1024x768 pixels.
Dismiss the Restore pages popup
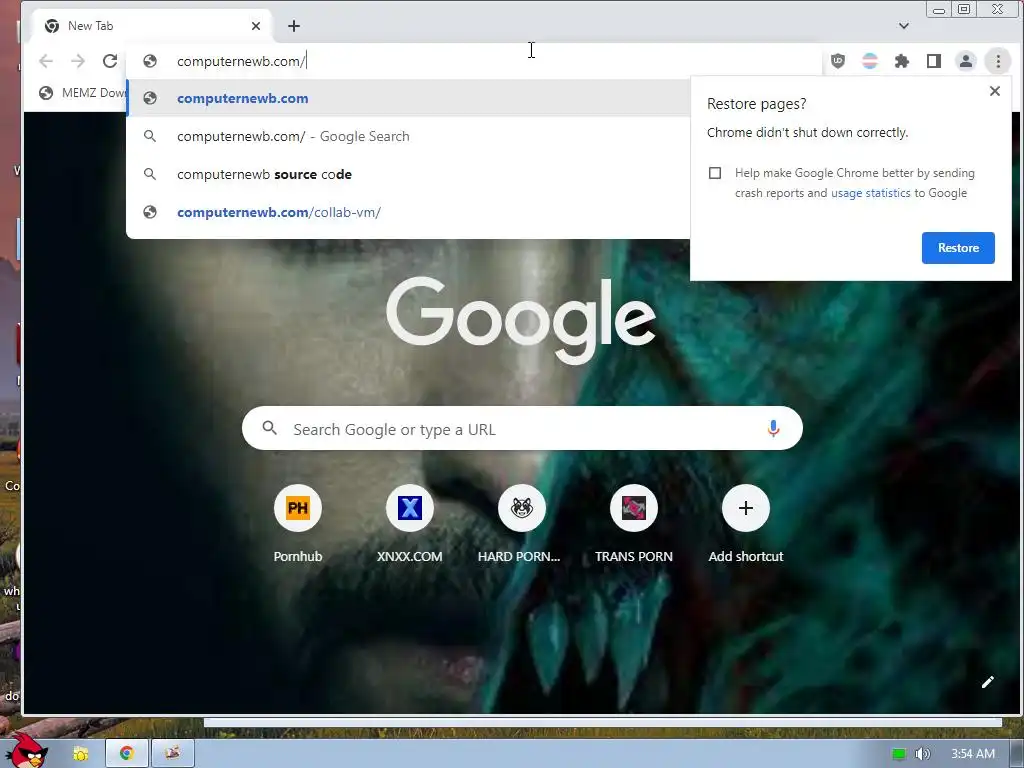click(995, 91)
